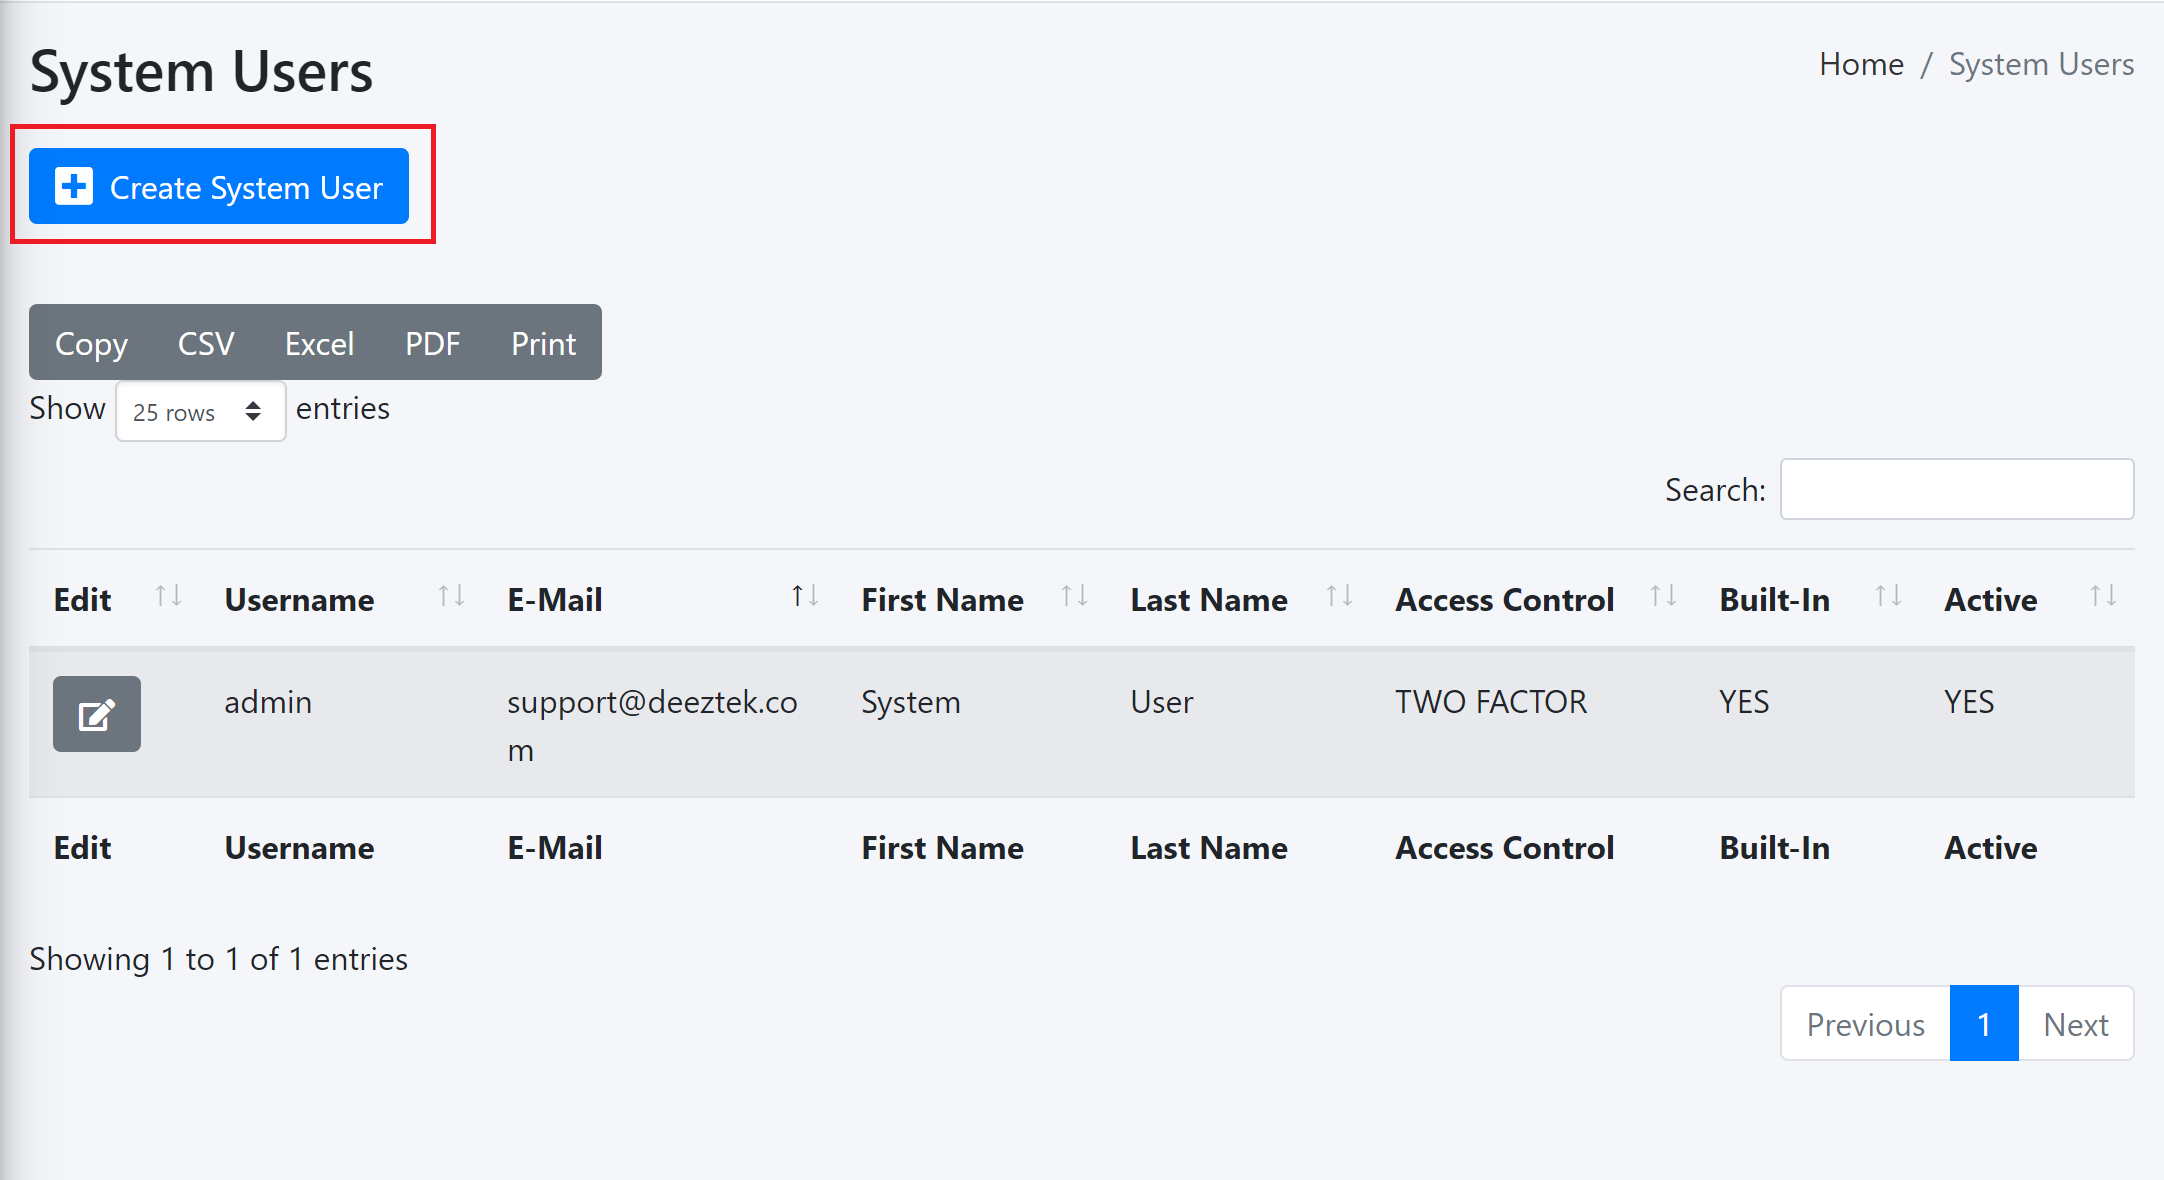
Task: Sort by Active column arrows
Action: pos(2103,597)
